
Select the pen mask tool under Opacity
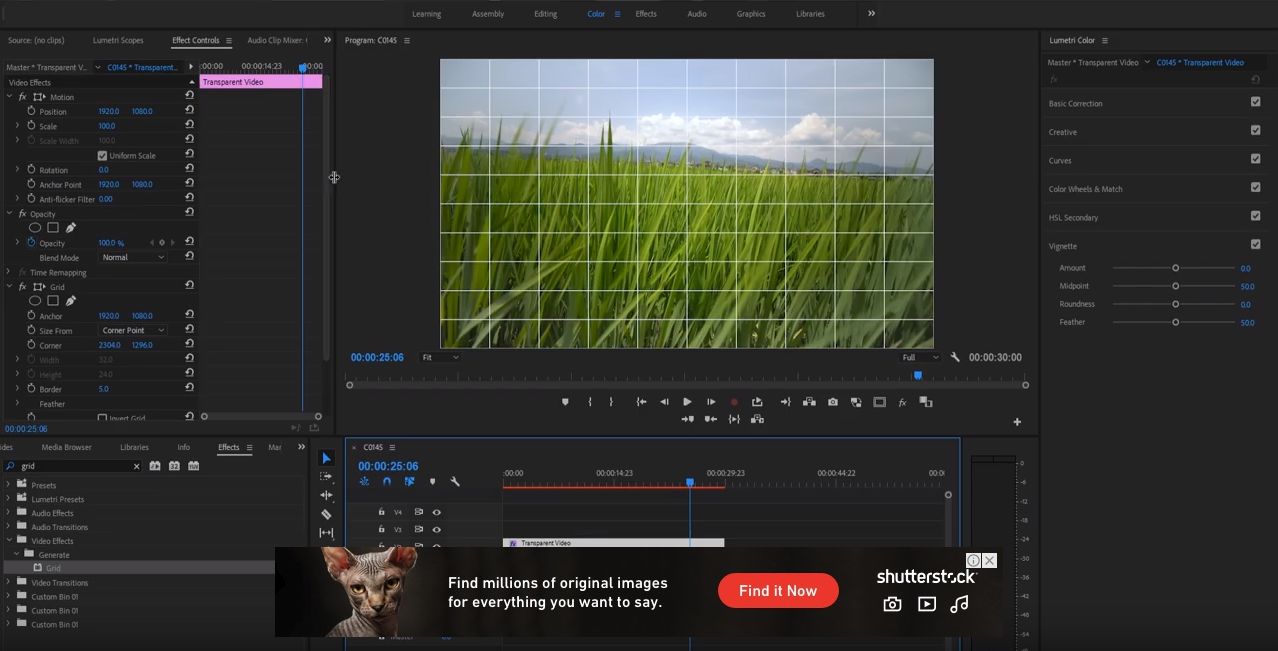71,228
